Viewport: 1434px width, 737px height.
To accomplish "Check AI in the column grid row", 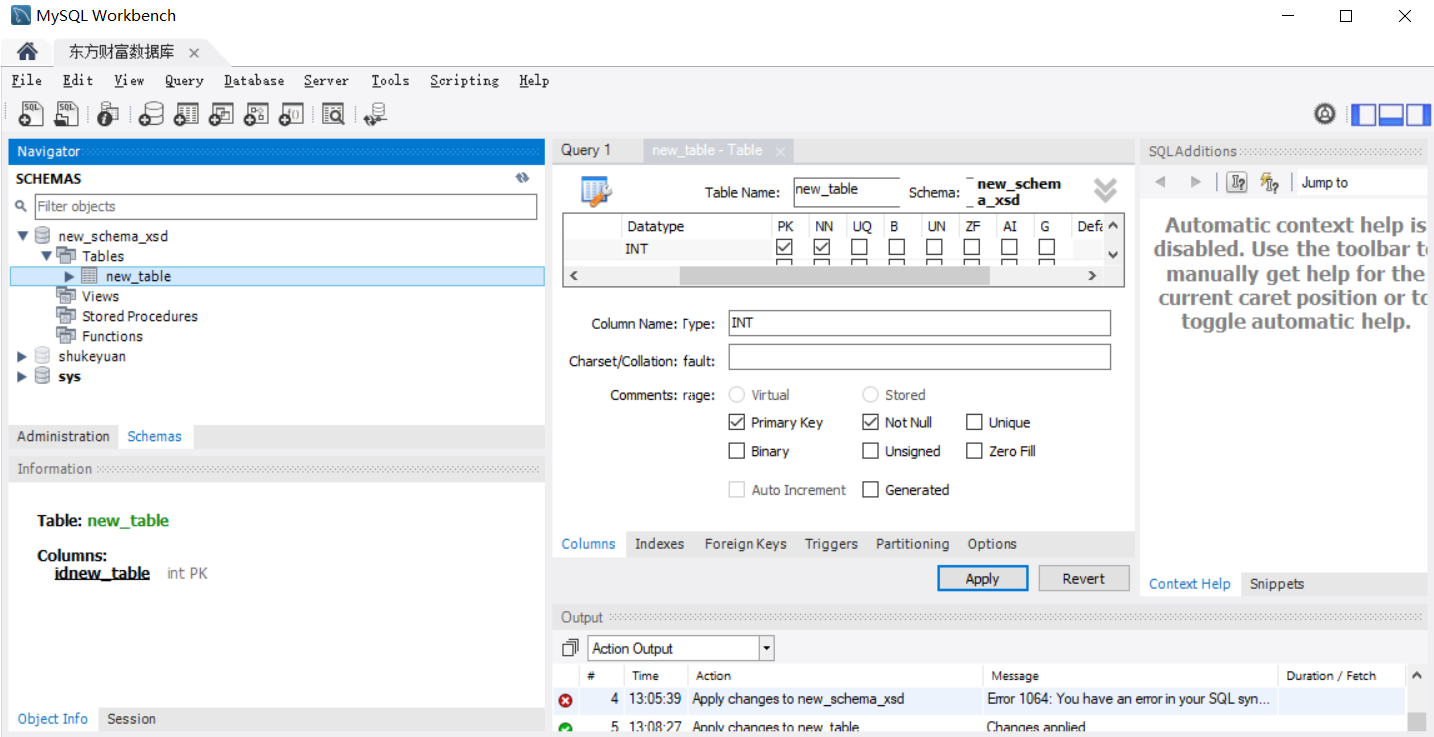I will pos(1009,247).
